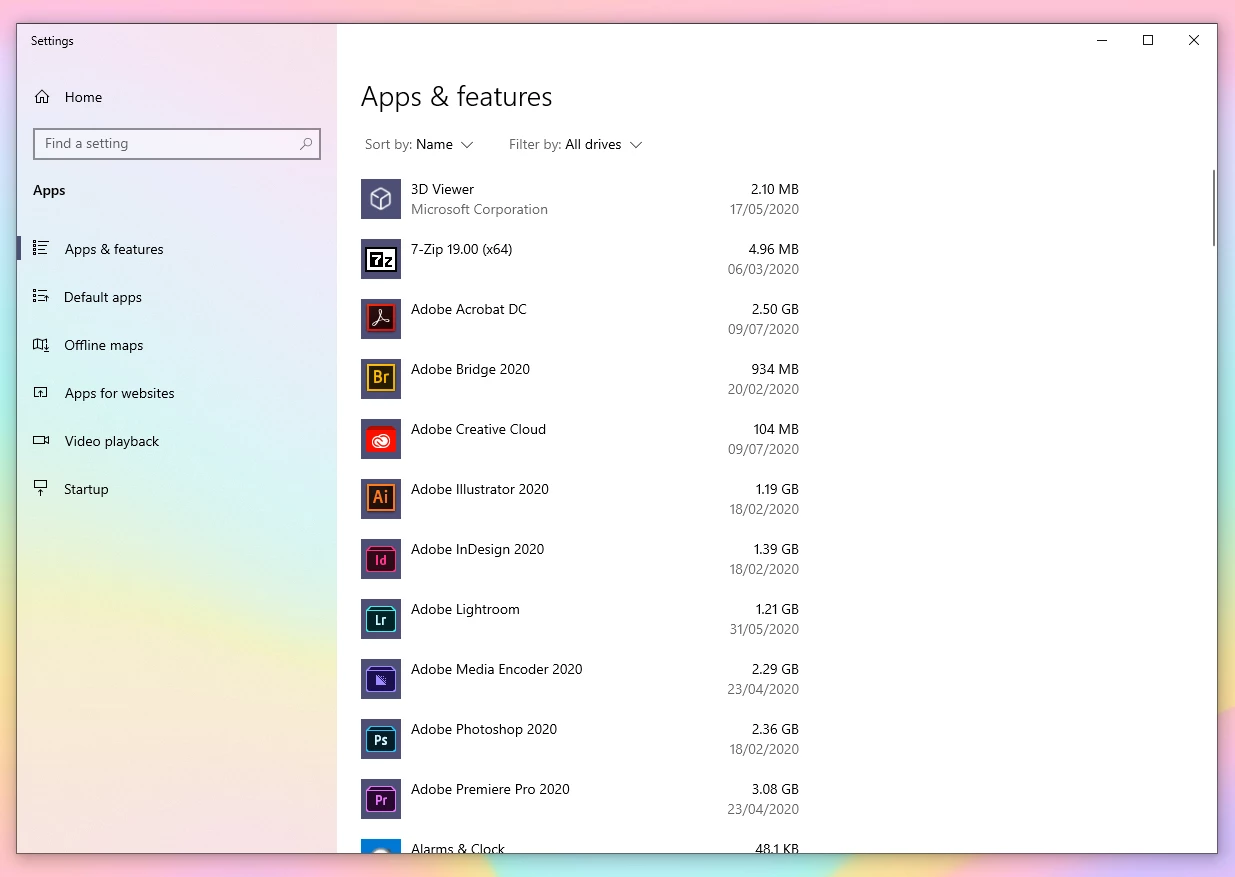Viewport: 1235px width, 877px height.
Task: Select Adobe Illustrator 2020 entry name
Action: click(x=480, y=489)
